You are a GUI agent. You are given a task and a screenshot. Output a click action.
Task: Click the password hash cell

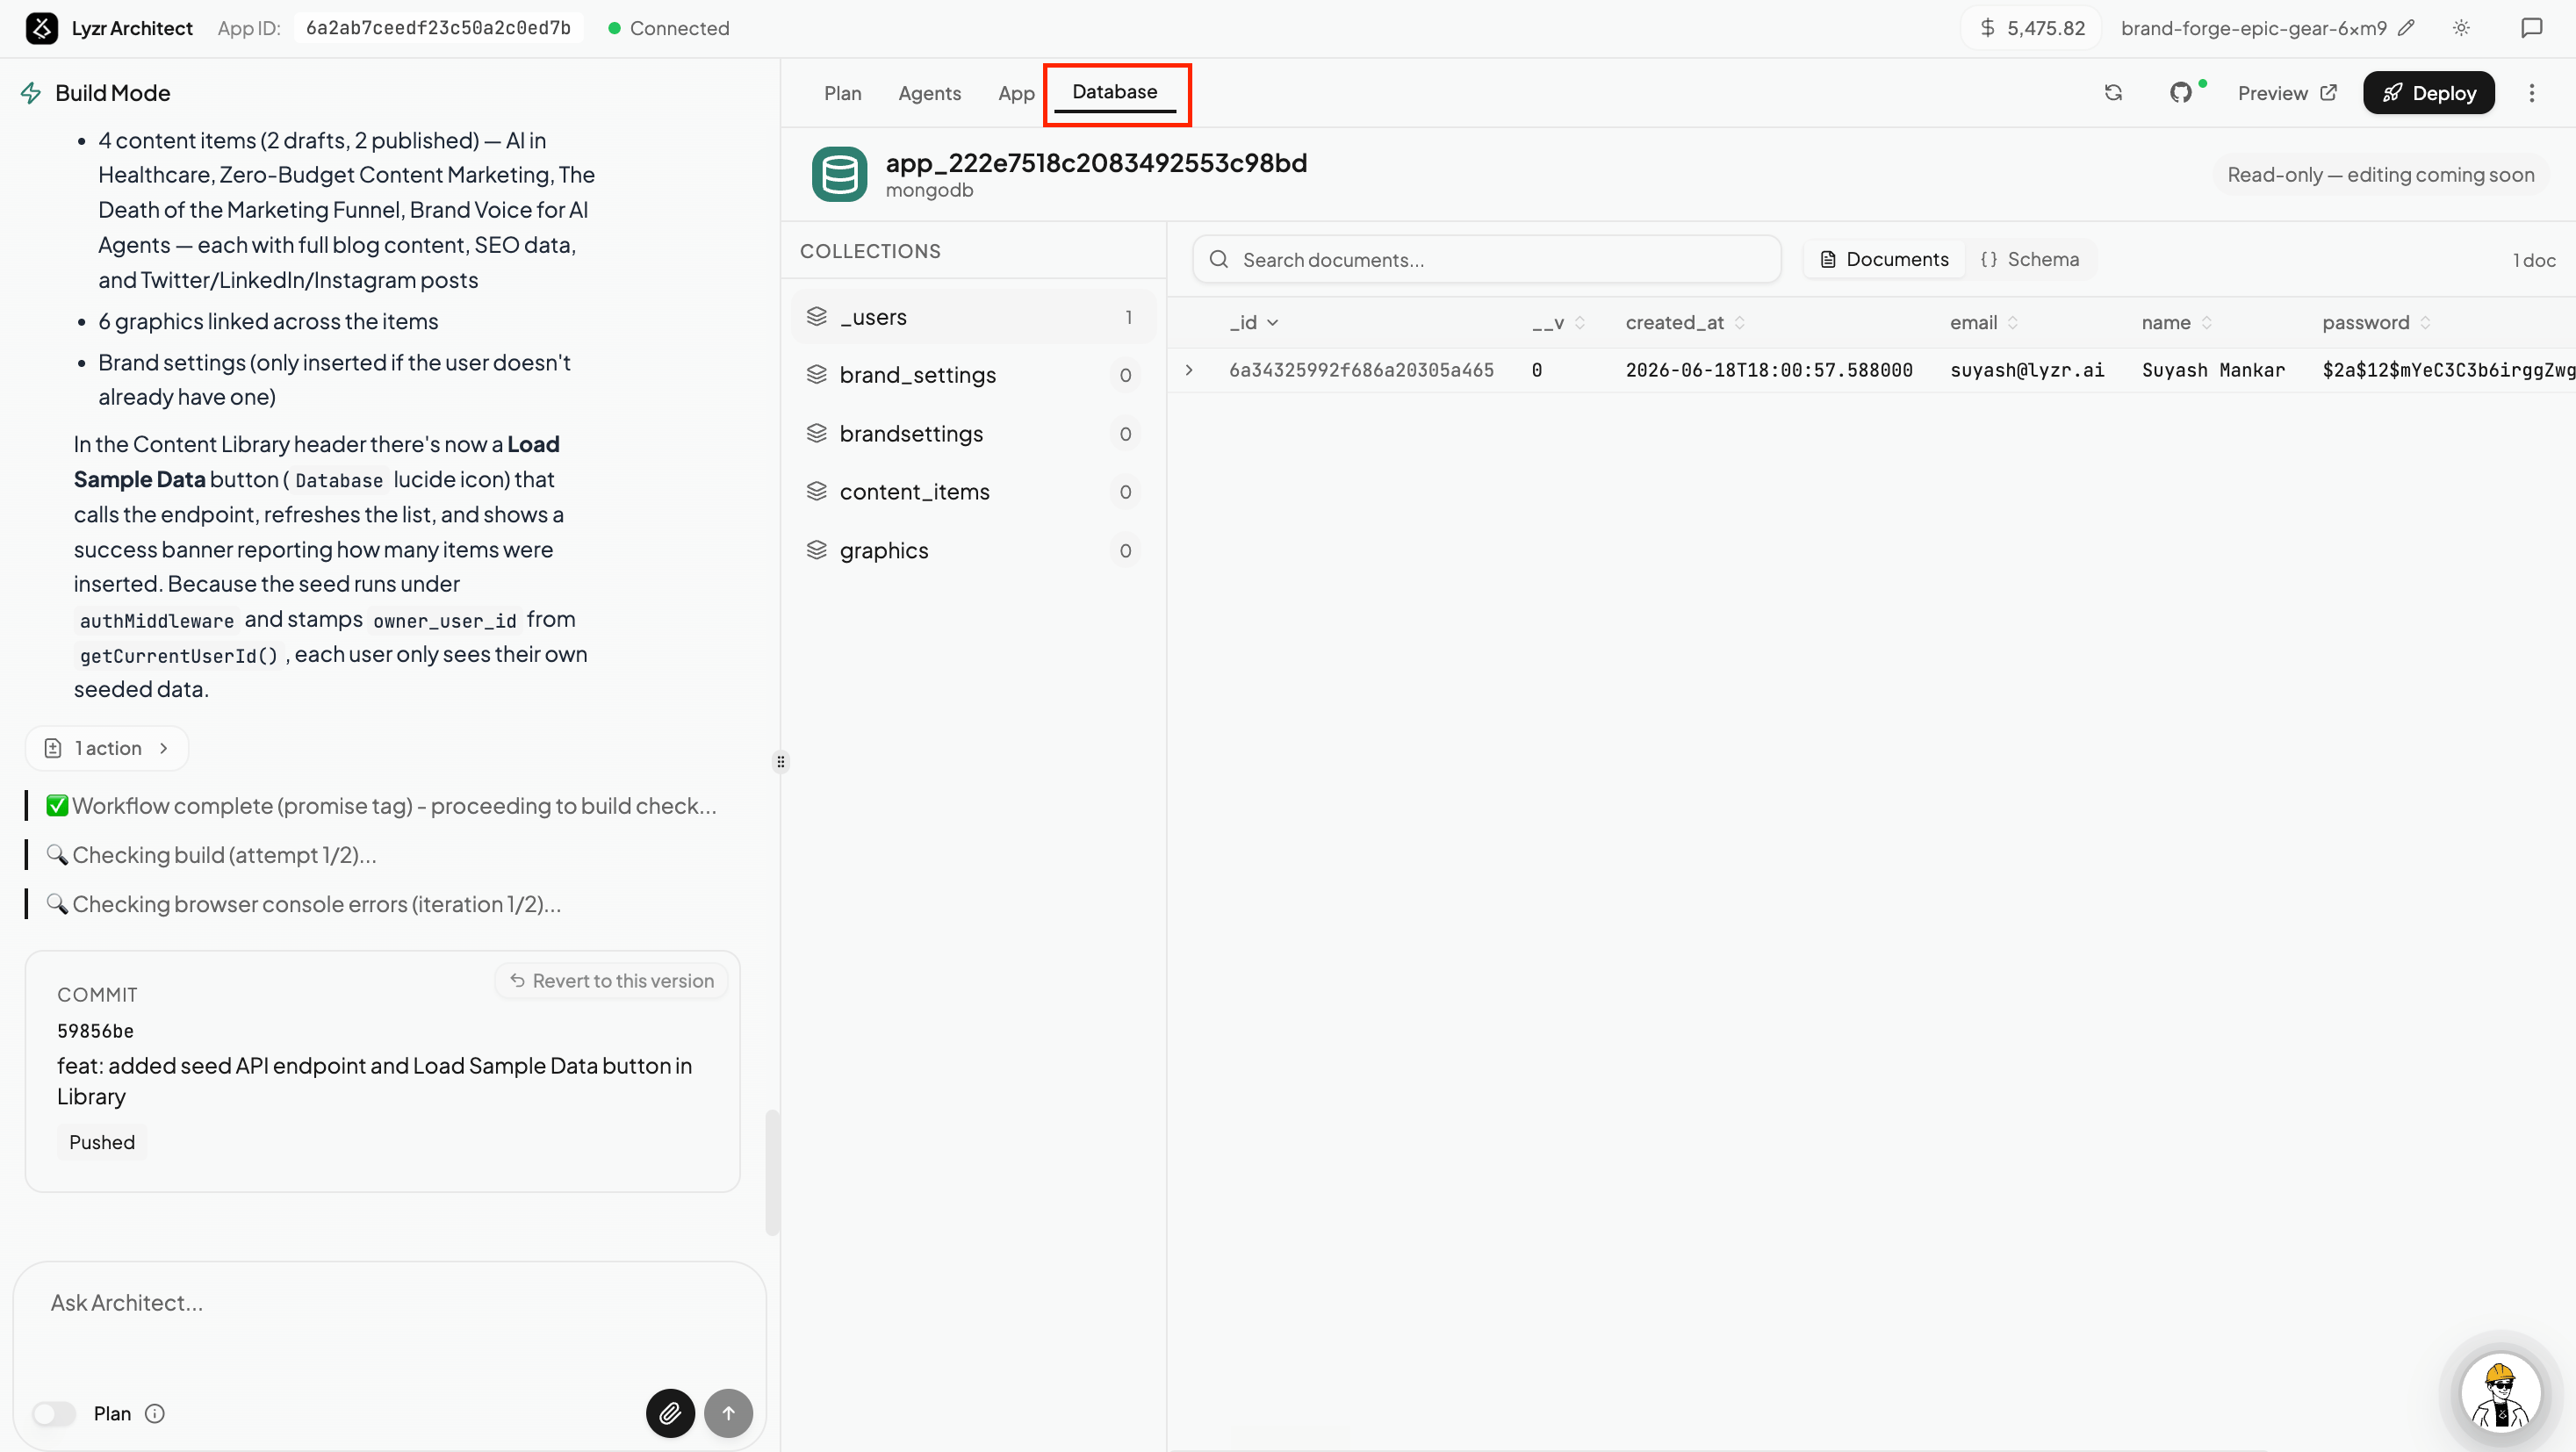tap(2448, 370)
